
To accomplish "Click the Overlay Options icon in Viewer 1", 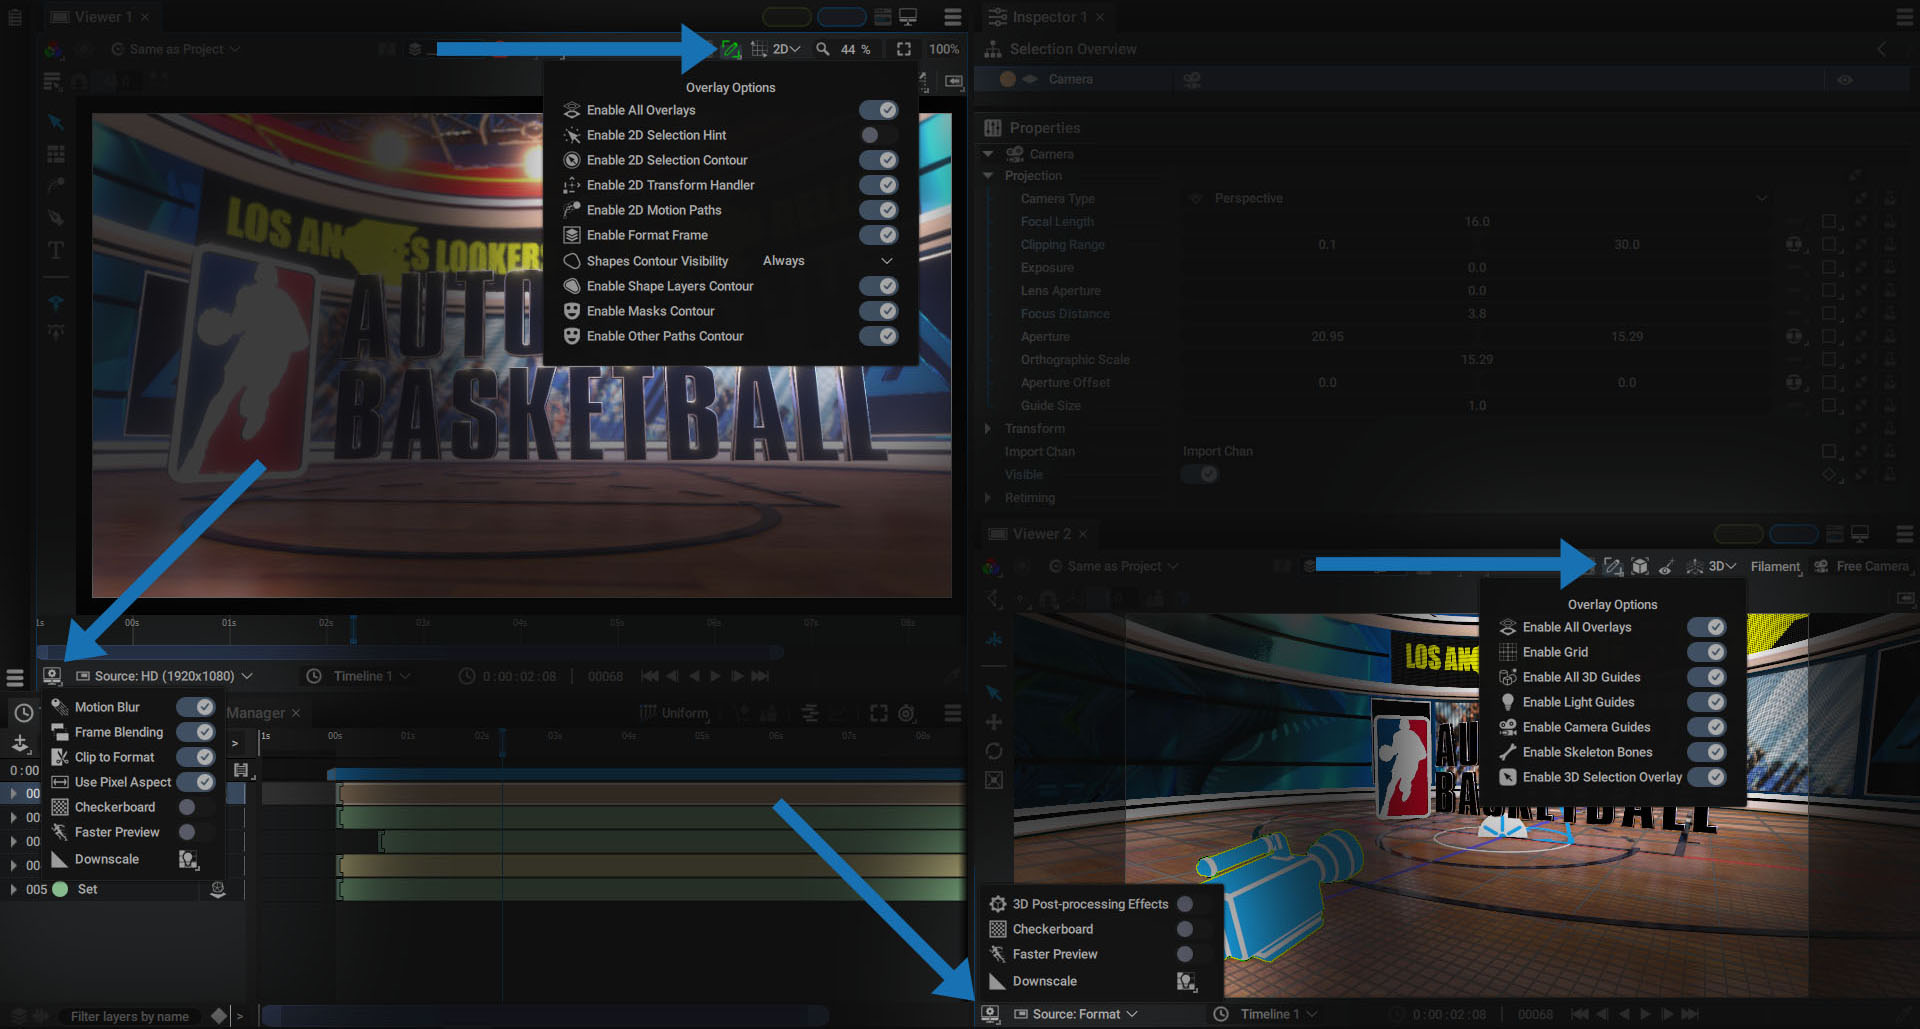I will (731, 49).
